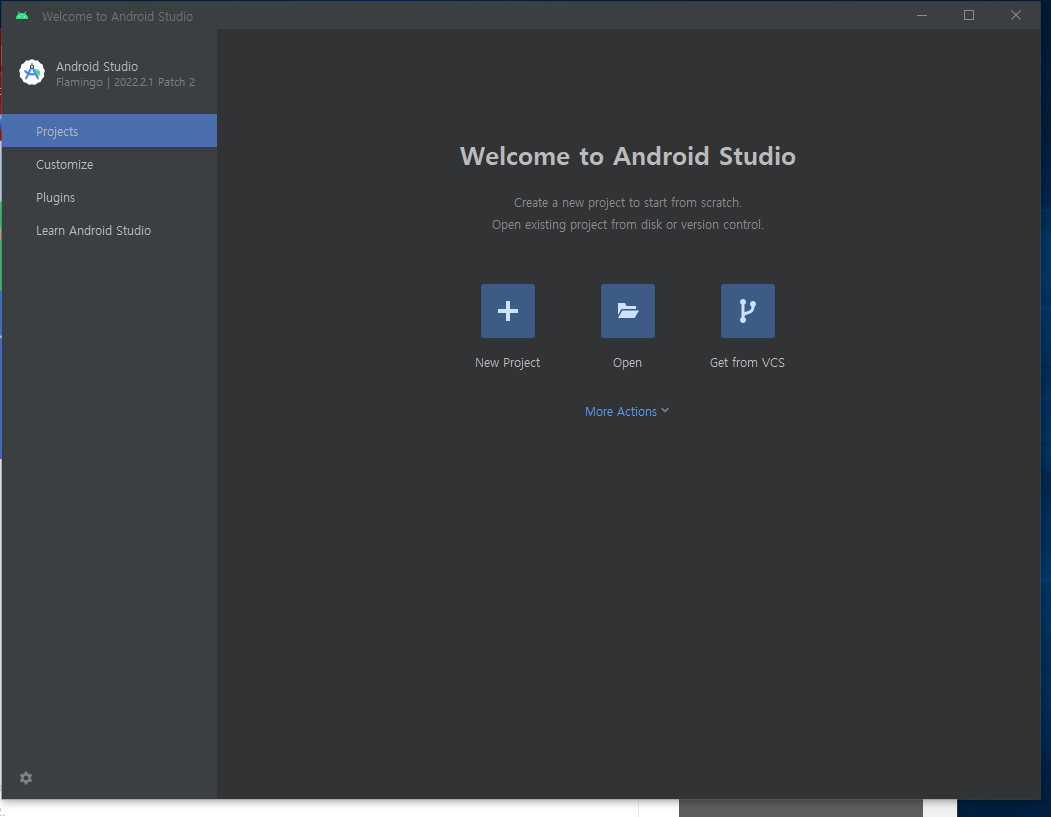The height and width of the screenshot is (817, 1051).
Task: Open the Plugins tab
Action: pyautogui.click(x=109, y=198)
